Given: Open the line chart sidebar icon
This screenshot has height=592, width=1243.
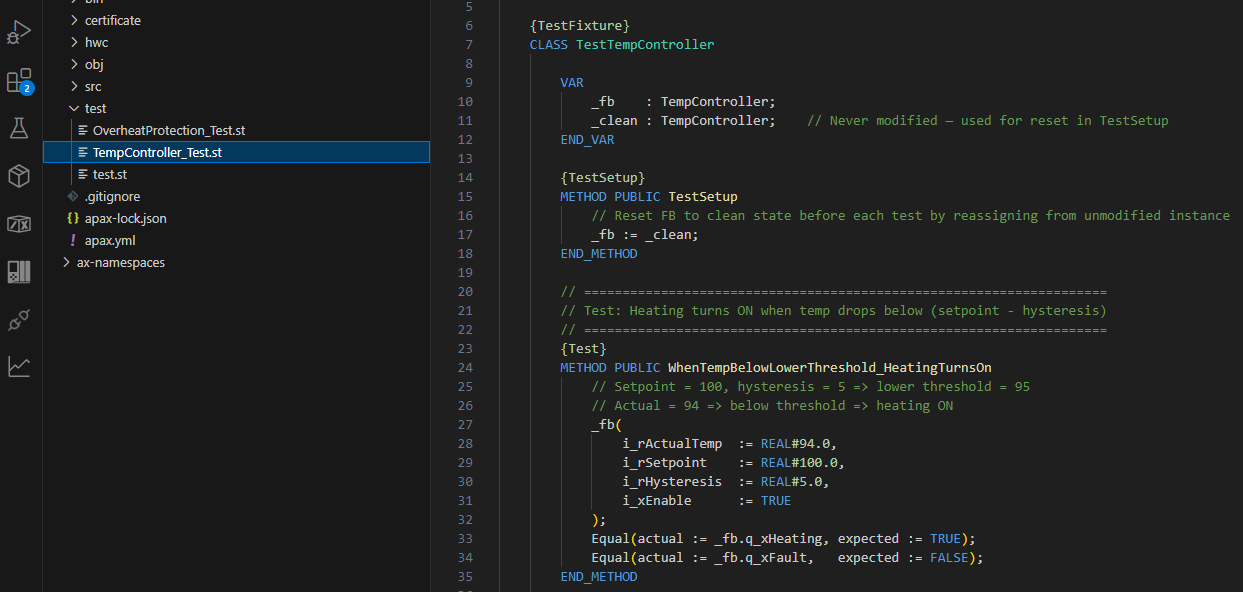Looking at the screenshot, I should coord(19,366).
